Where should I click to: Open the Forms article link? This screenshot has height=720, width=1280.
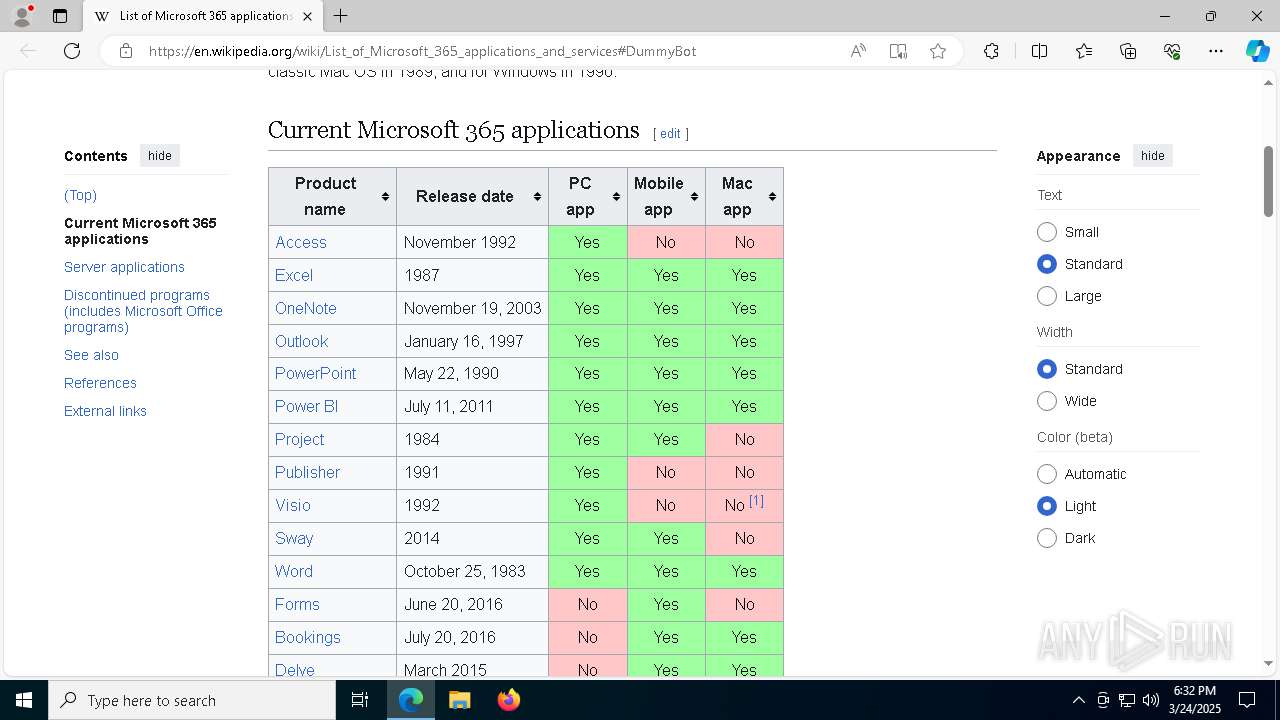pyautogui.click(x=297, y=604)
